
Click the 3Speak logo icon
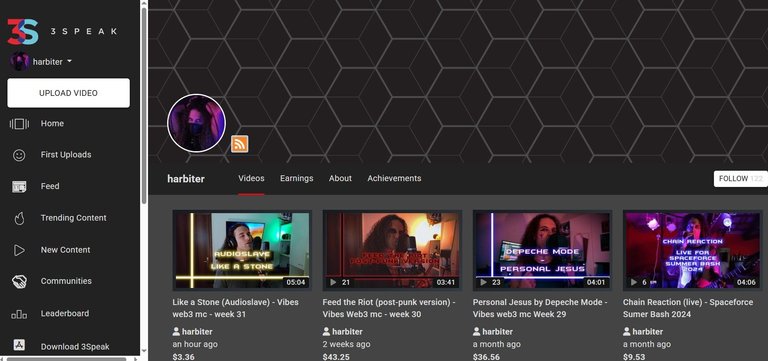click(x=23, y=32)
